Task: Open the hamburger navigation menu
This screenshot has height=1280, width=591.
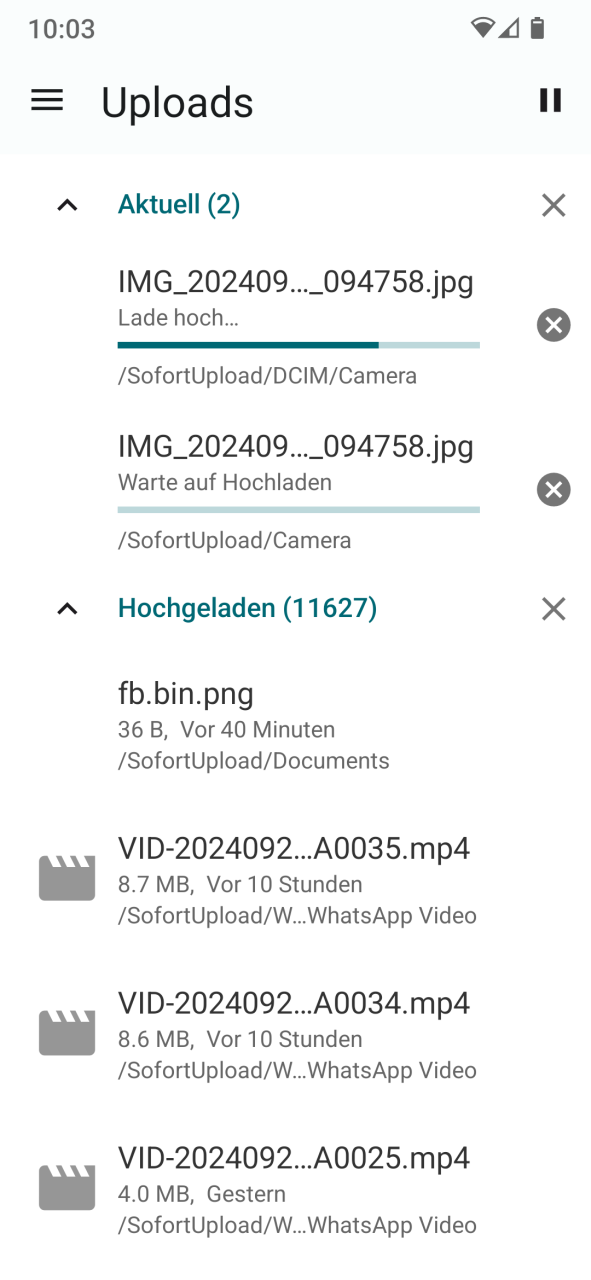Action: click(x=47, y=100)
